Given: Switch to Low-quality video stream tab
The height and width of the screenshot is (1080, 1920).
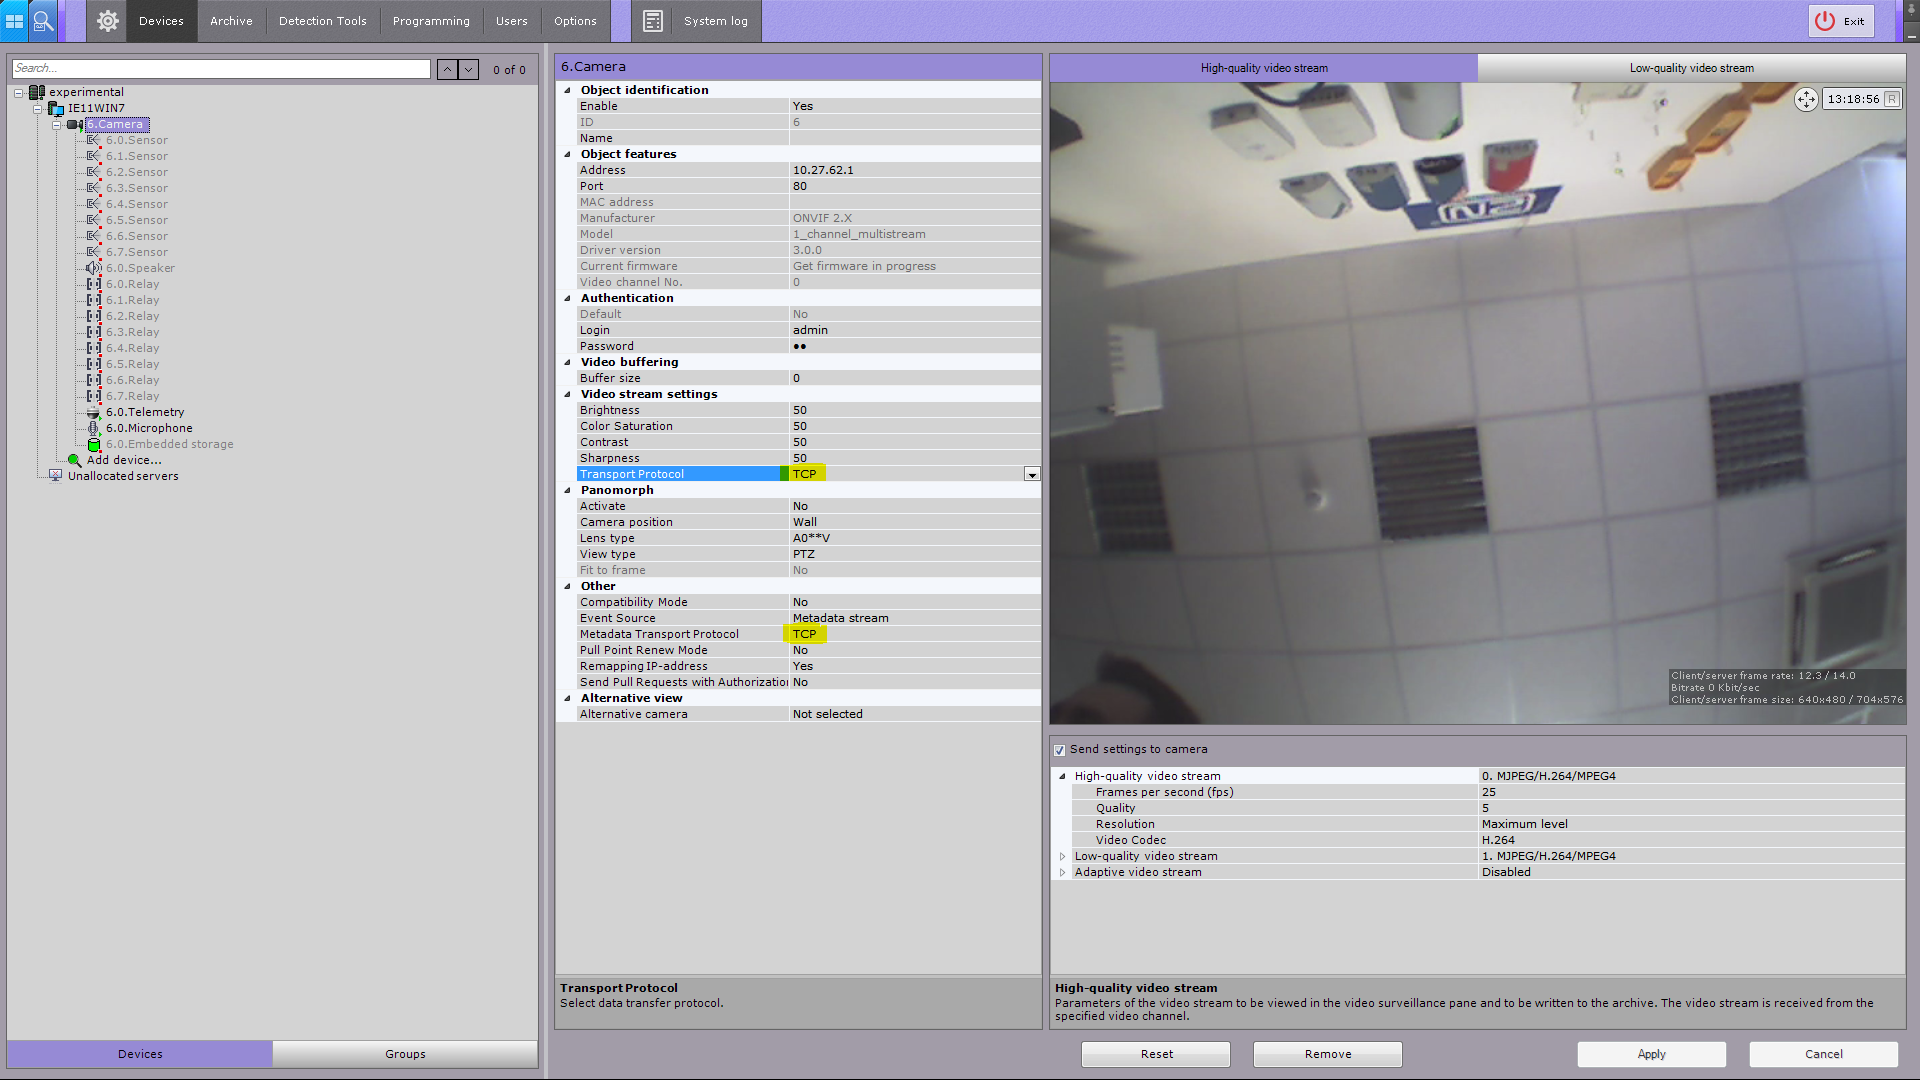Looking at the screenshot, I should point(1691,68).
